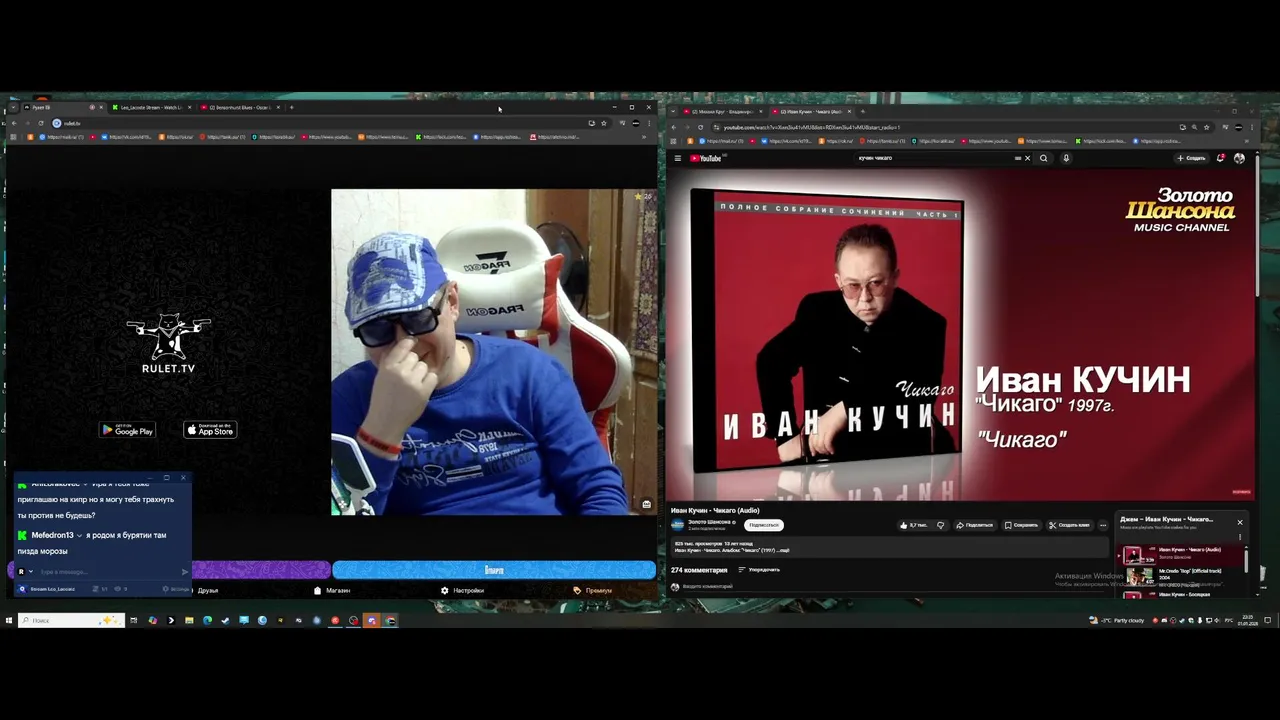Go back in YouTube browser window
The image size is (1280, 720).
tap(673, 127)
